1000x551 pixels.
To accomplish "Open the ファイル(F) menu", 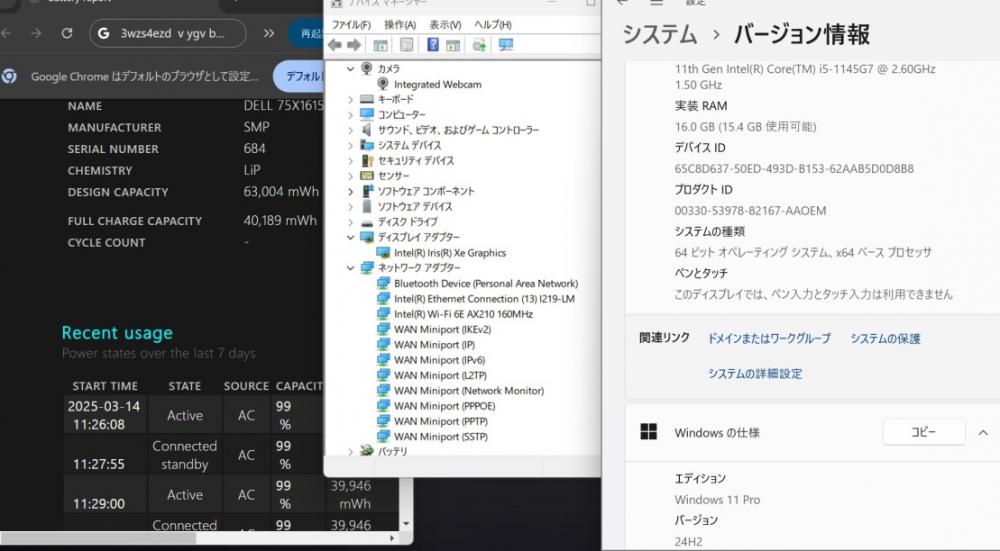I will click(351, 25).
